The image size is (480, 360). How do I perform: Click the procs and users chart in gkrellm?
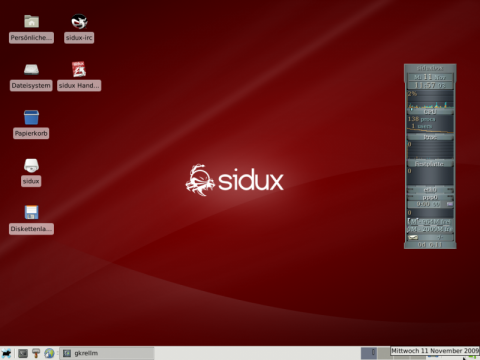(x=430, y=125)
